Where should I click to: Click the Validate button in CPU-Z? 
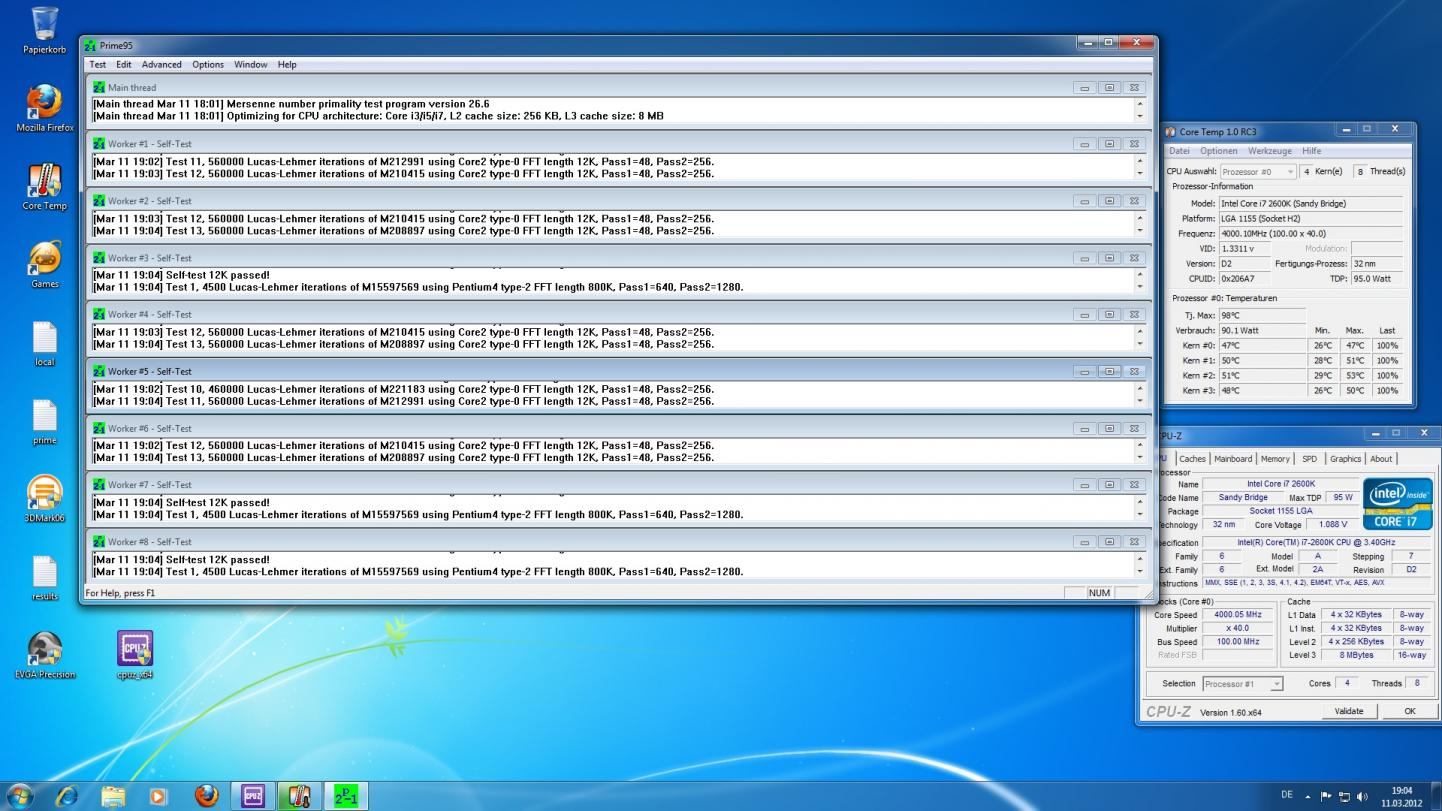click(1349, 711)
